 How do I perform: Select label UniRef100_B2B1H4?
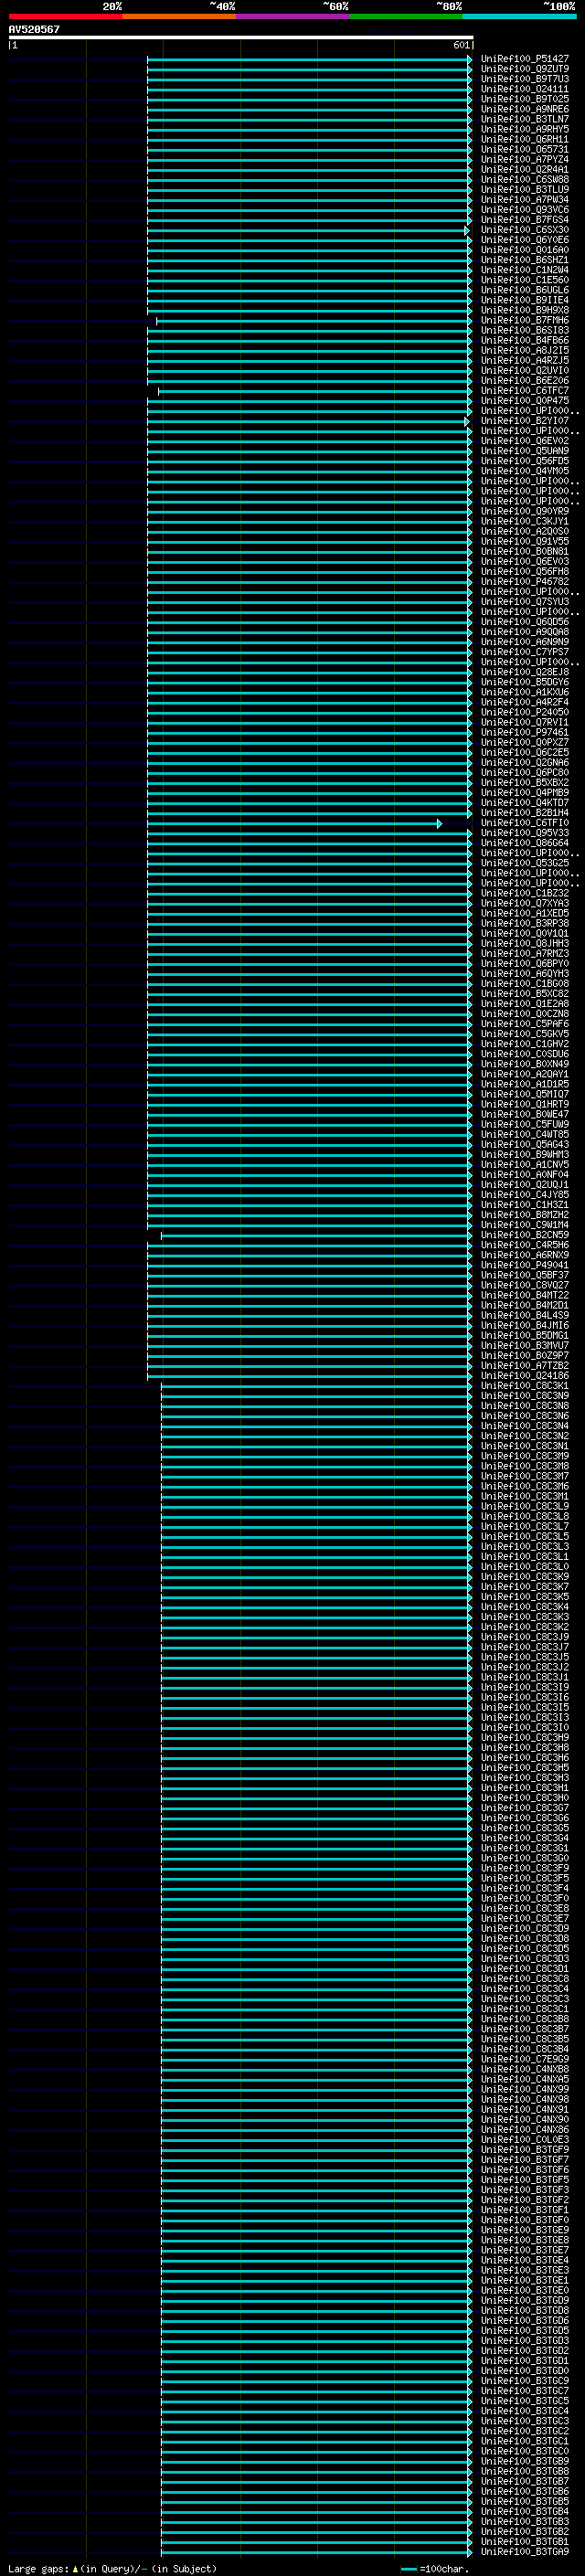point(525,813)
